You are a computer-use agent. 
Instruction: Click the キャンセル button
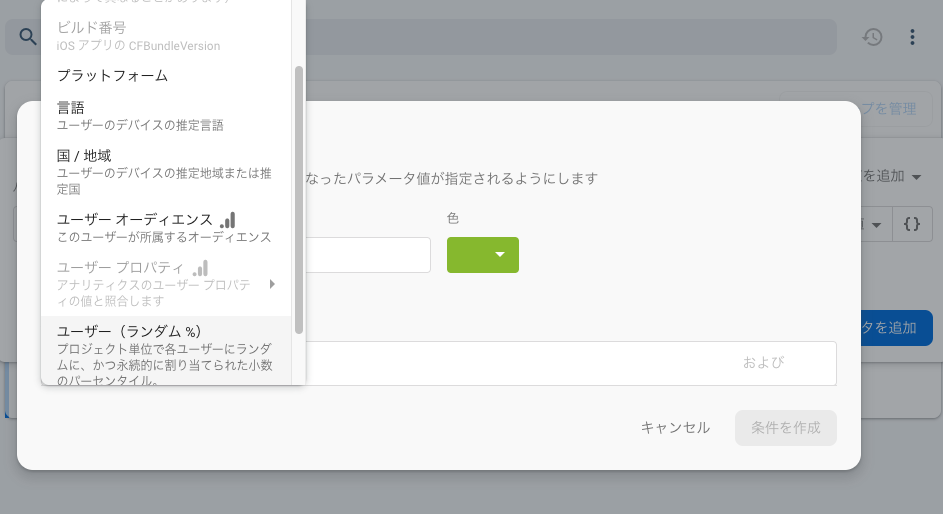coord(675,428)
